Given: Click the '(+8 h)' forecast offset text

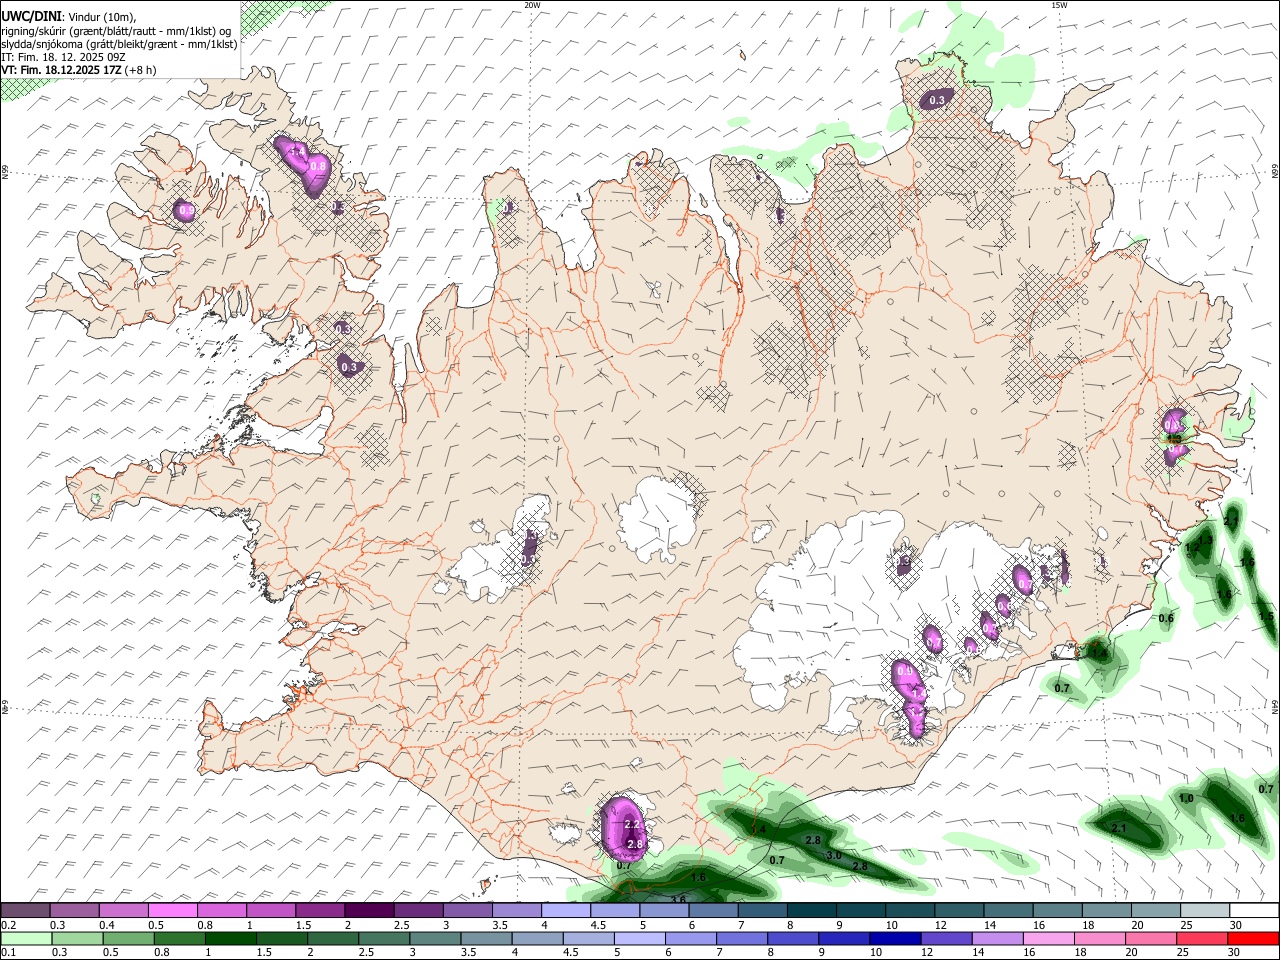Looking at the screenshot, I should pyautogui.click(x=141, y=70).
